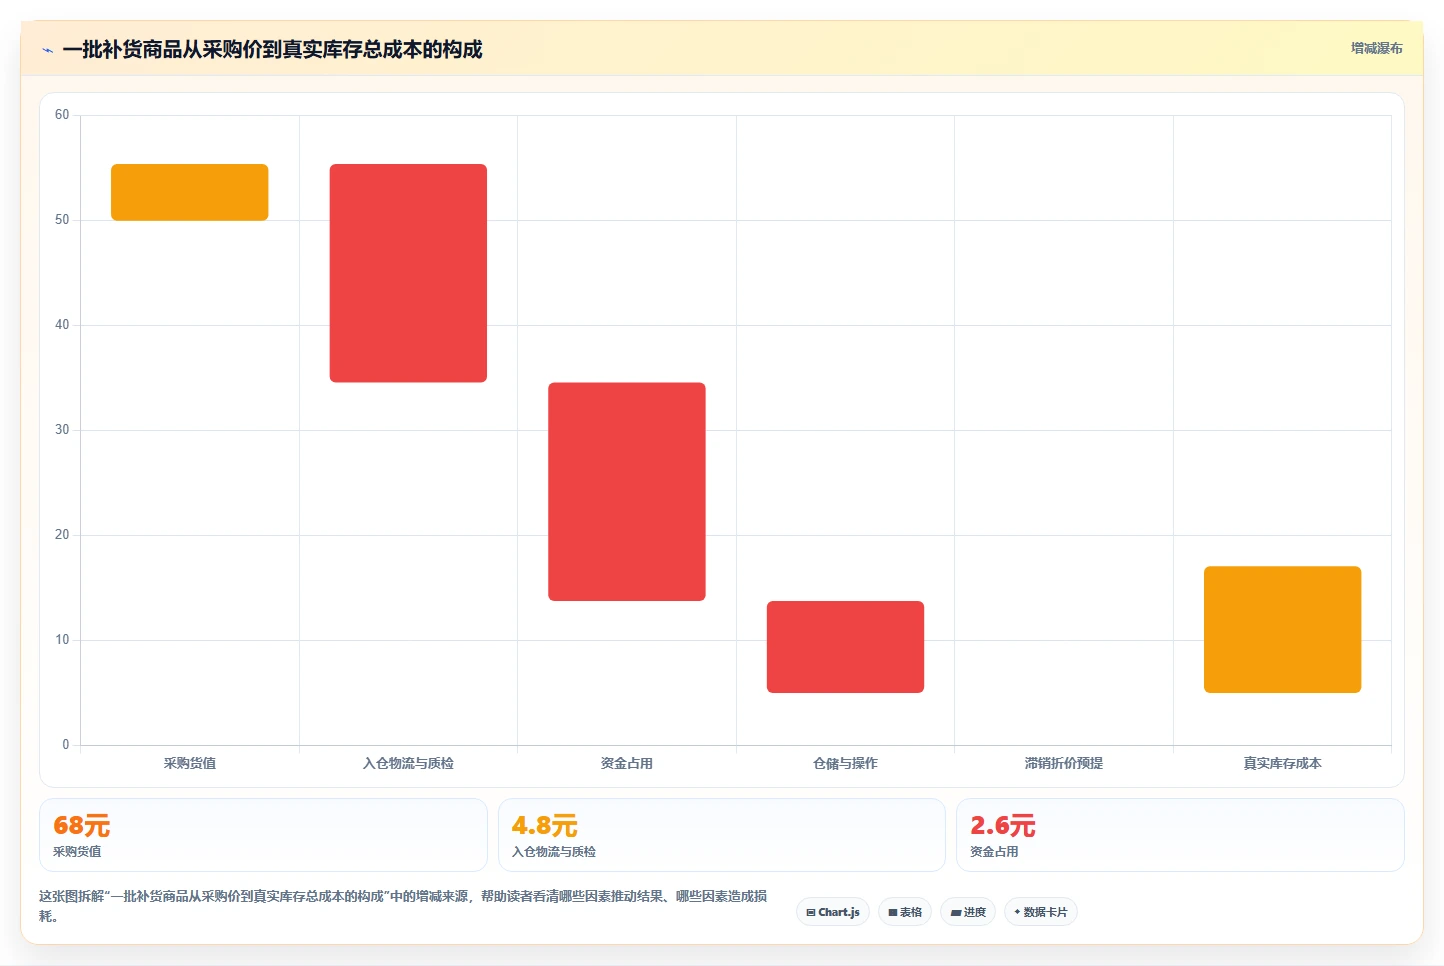The width and height of the screenshot is (1444, 966).
Task: Click the Chart.js tag chip
Action: tap(833, 912)
